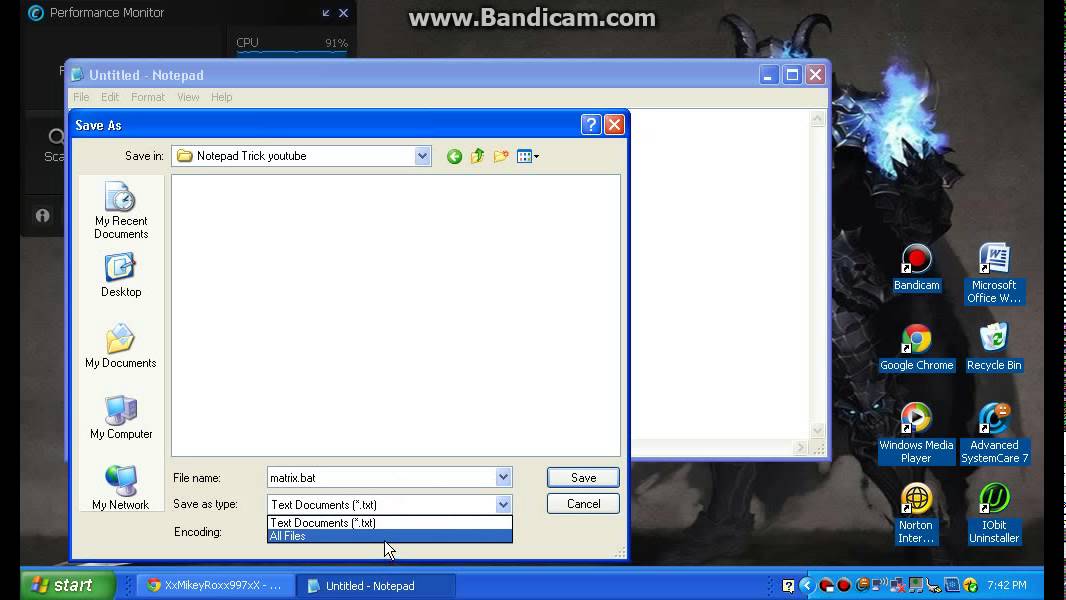Click the Cancel button

(x=583, y=504)
